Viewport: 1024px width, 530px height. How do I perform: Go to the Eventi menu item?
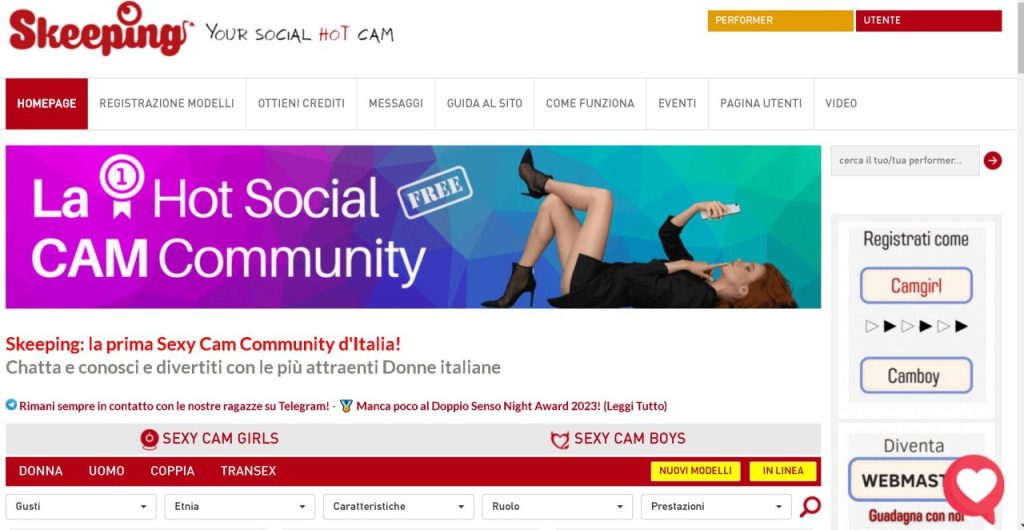677,103
